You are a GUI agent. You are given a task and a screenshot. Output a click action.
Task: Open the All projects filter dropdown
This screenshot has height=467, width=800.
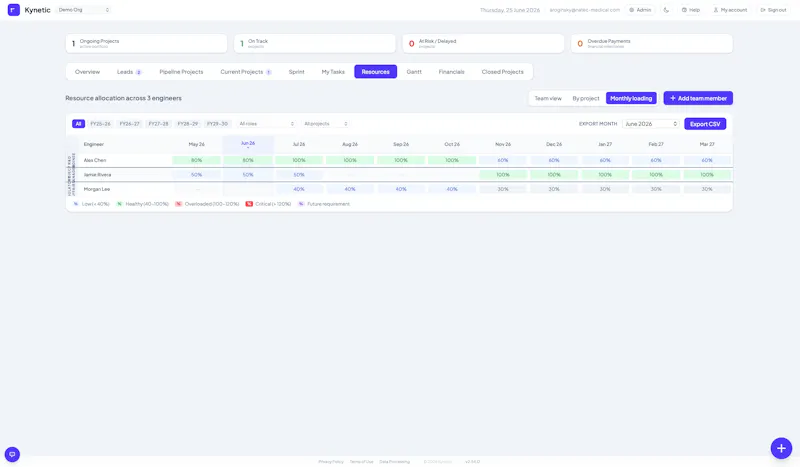[x=326, y=124]
